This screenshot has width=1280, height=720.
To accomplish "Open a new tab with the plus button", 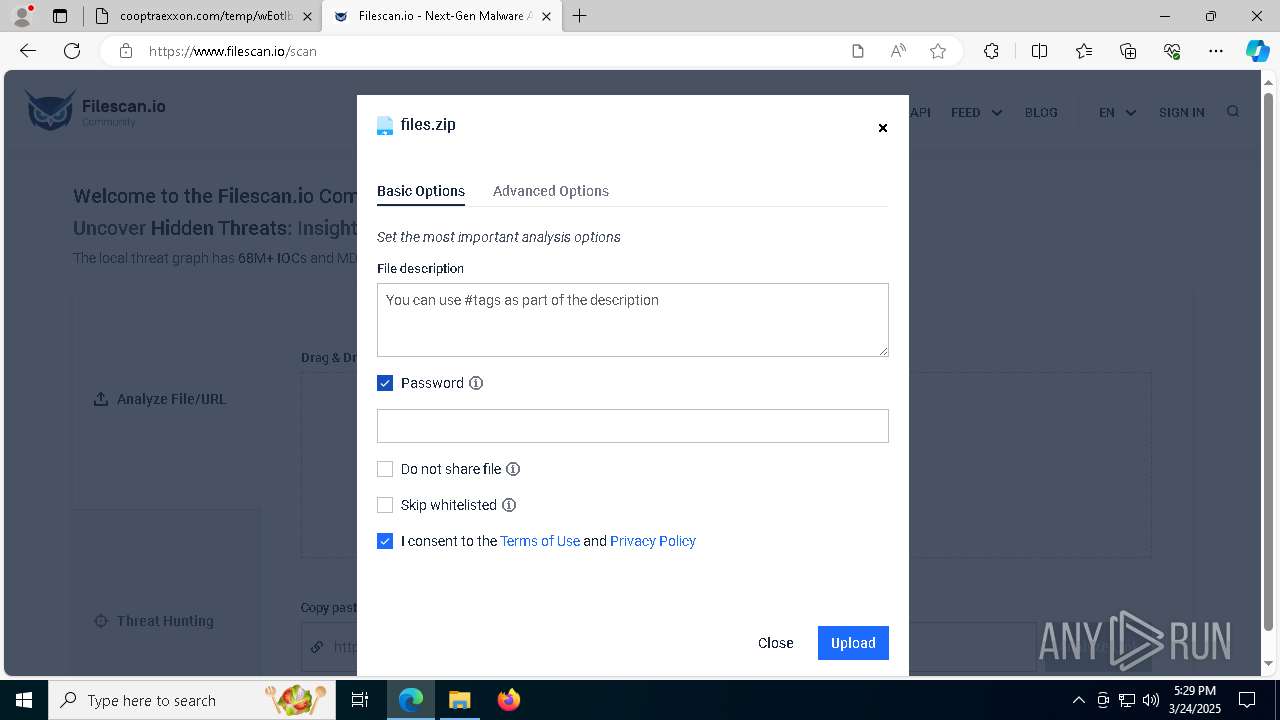I will pyautogui.click(x=579, y=16).
